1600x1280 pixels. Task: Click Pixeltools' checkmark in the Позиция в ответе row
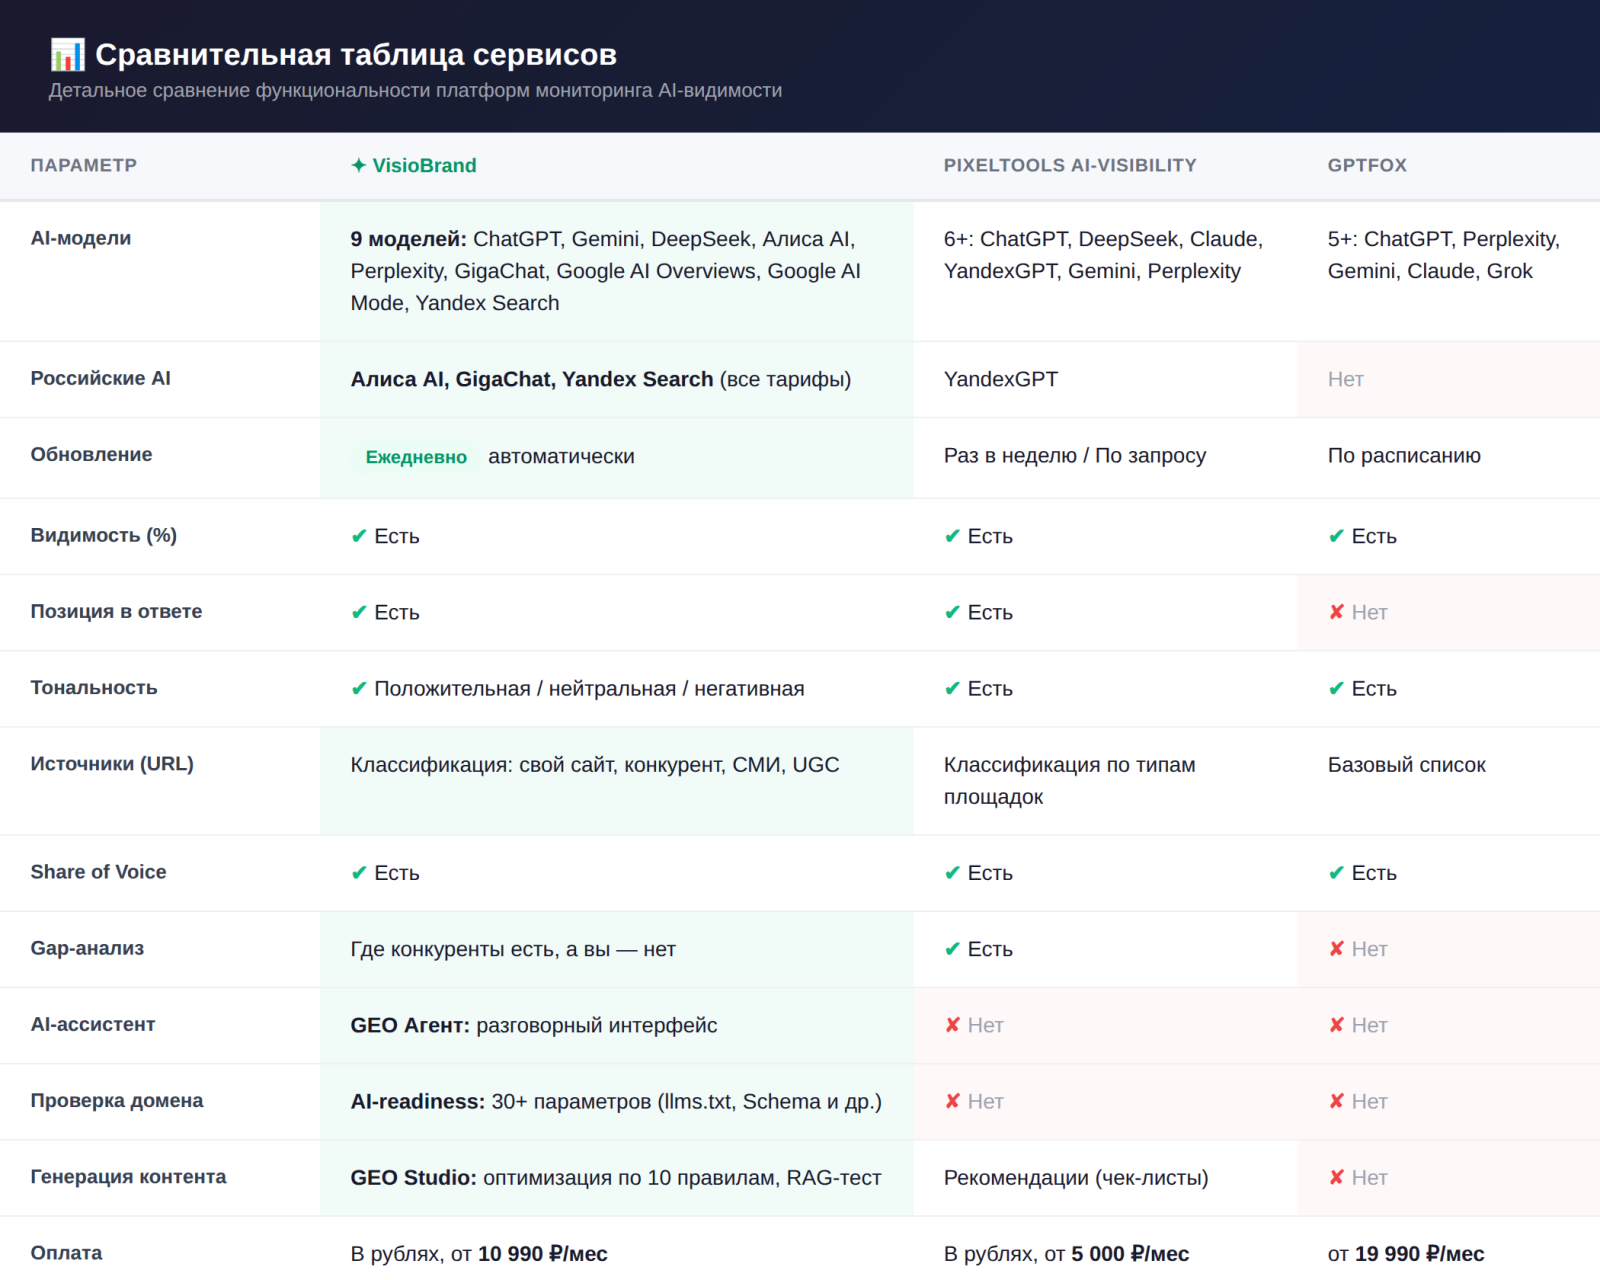(x=952, y=612)
